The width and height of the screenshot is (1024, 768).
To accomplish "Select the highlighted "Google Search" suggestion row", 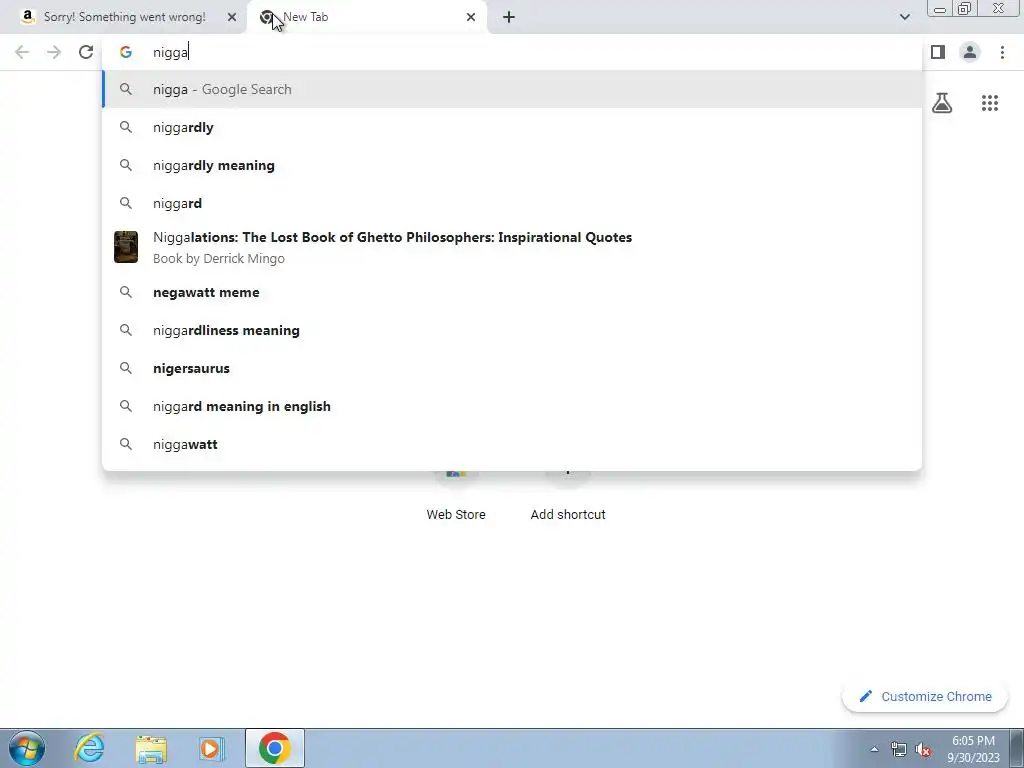I will 512,89.
